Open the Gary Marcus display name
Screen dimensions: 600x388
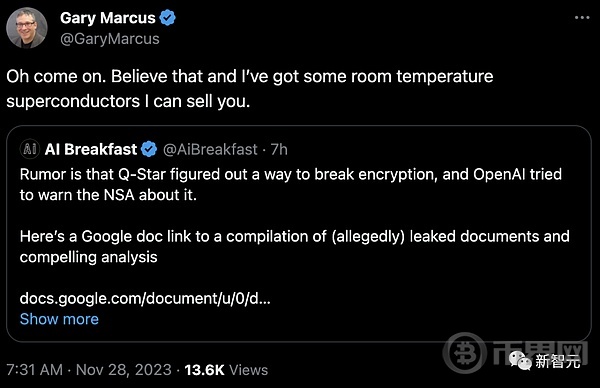coord(108,18)
